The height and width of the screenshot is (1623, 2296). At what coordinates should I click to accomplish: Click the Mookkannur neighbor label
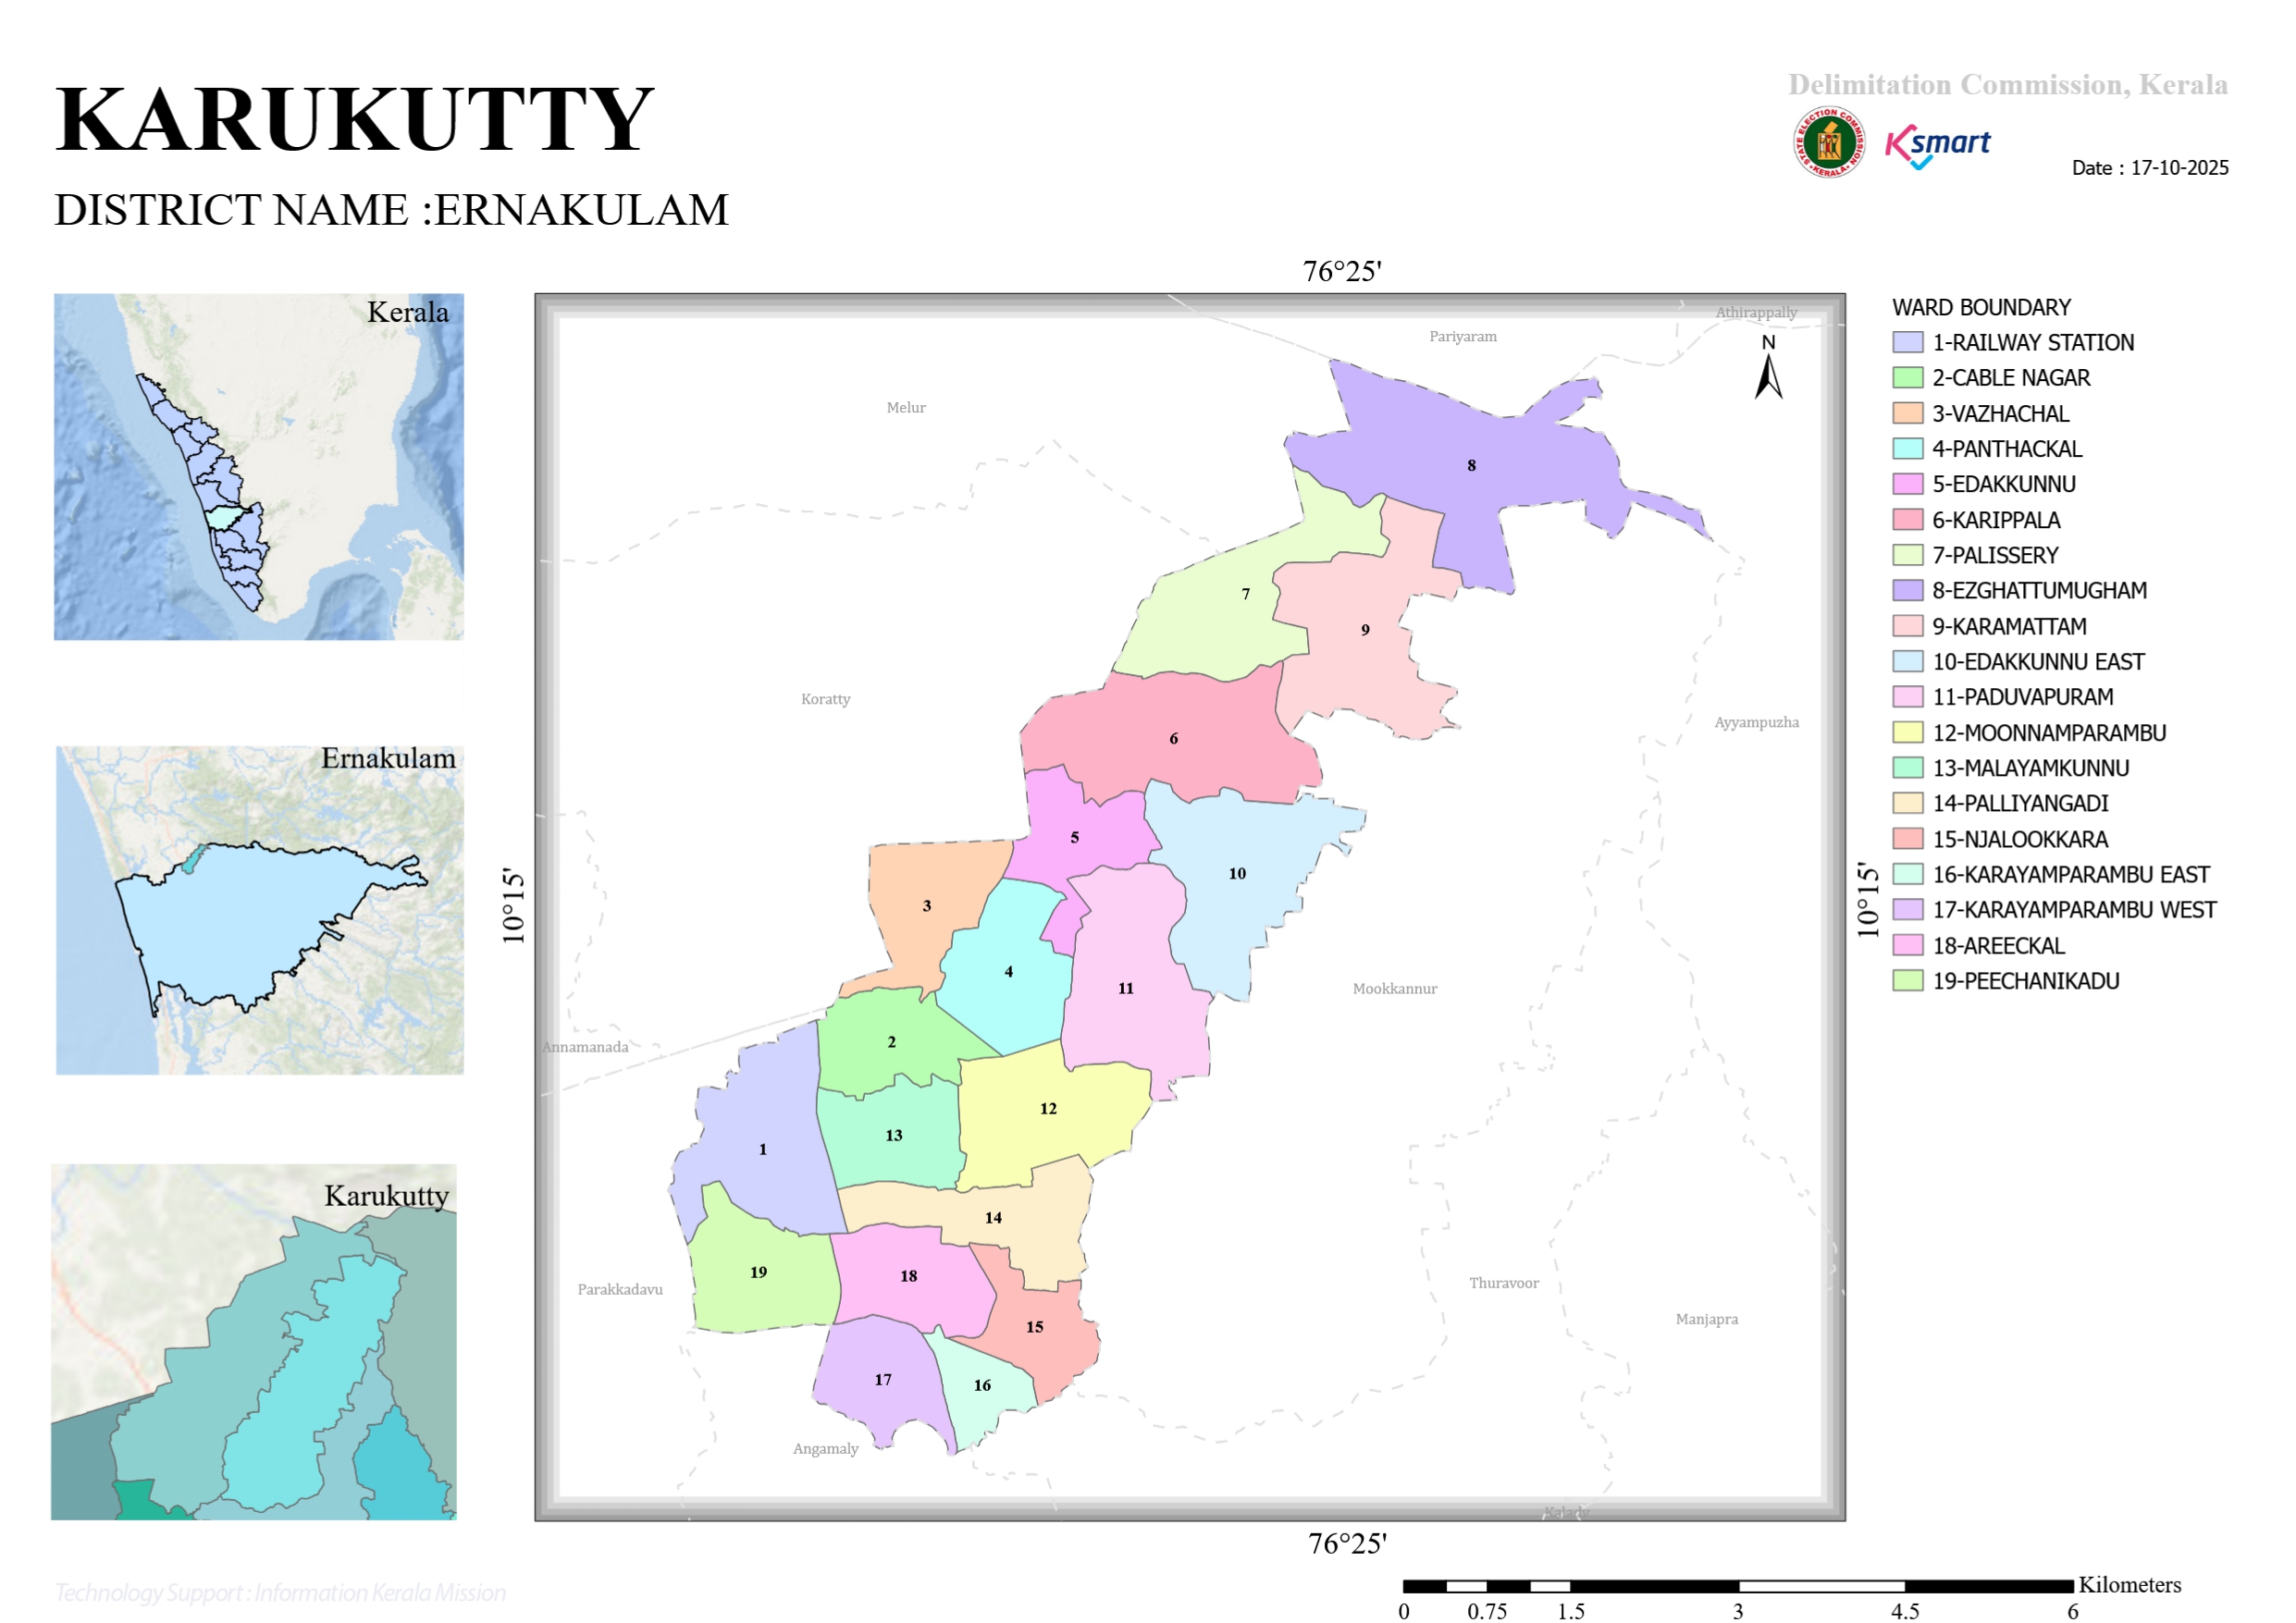(1394, 988)
